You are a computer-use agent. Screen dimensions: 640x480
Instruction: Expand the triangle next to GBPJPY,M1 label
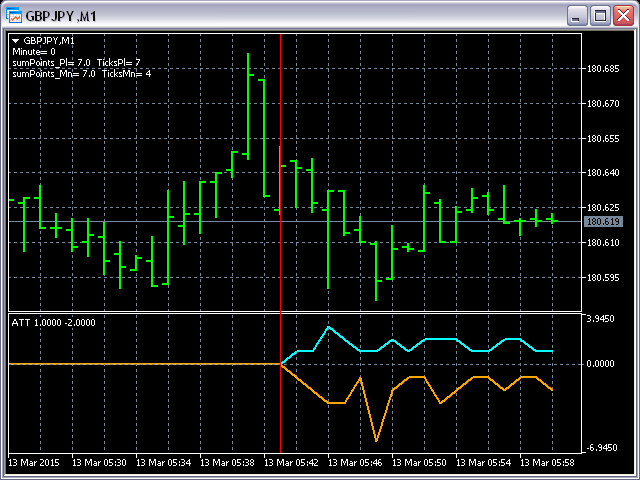(x=16, y=40)
